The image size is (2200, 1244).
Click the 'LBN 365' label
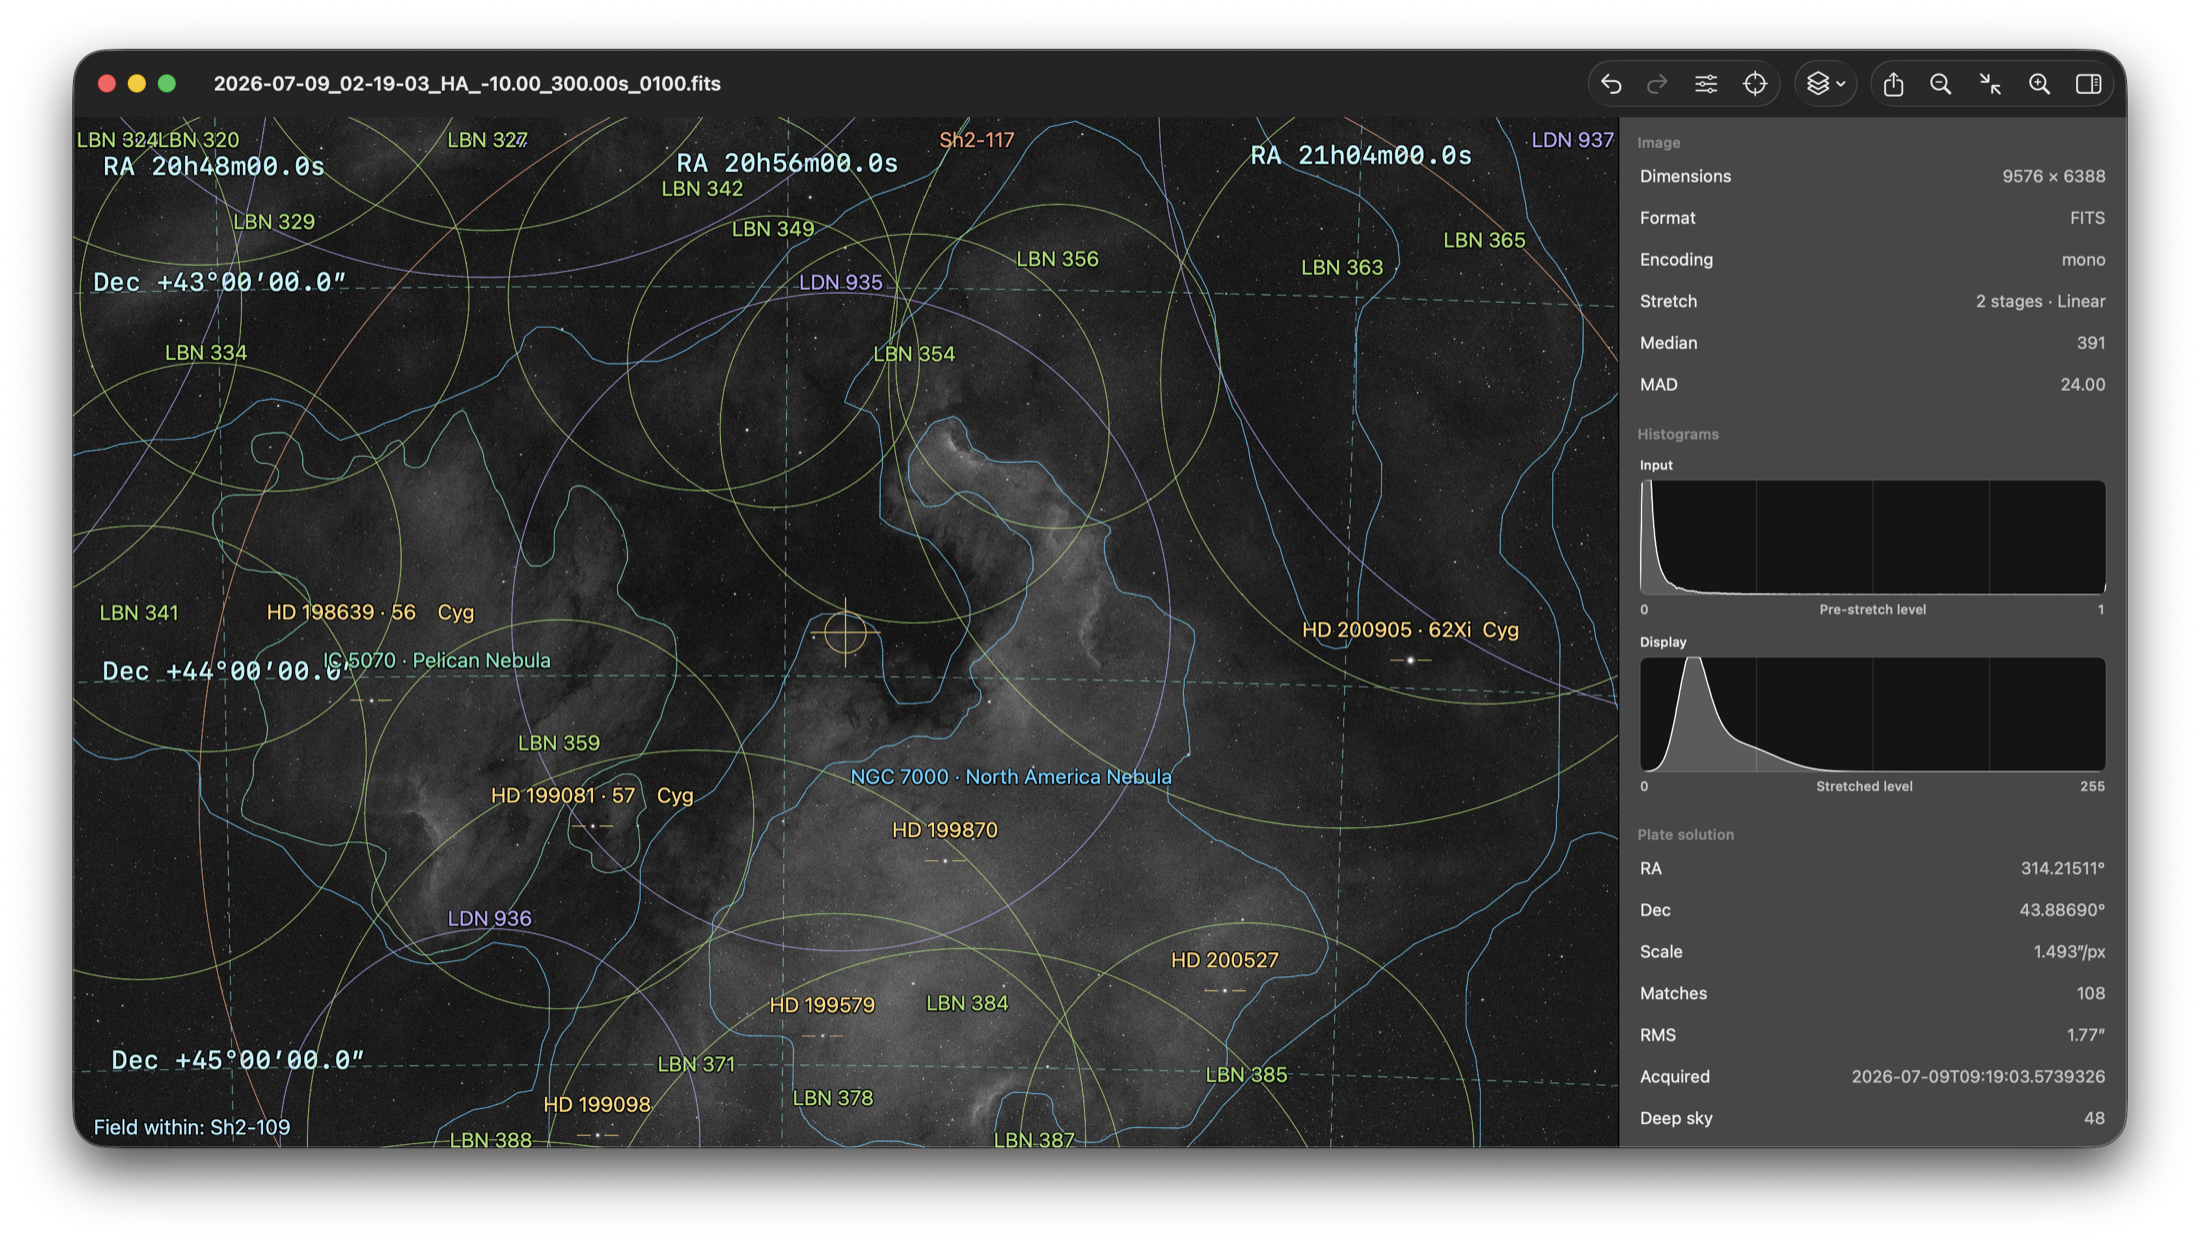tap(1484, 240)
